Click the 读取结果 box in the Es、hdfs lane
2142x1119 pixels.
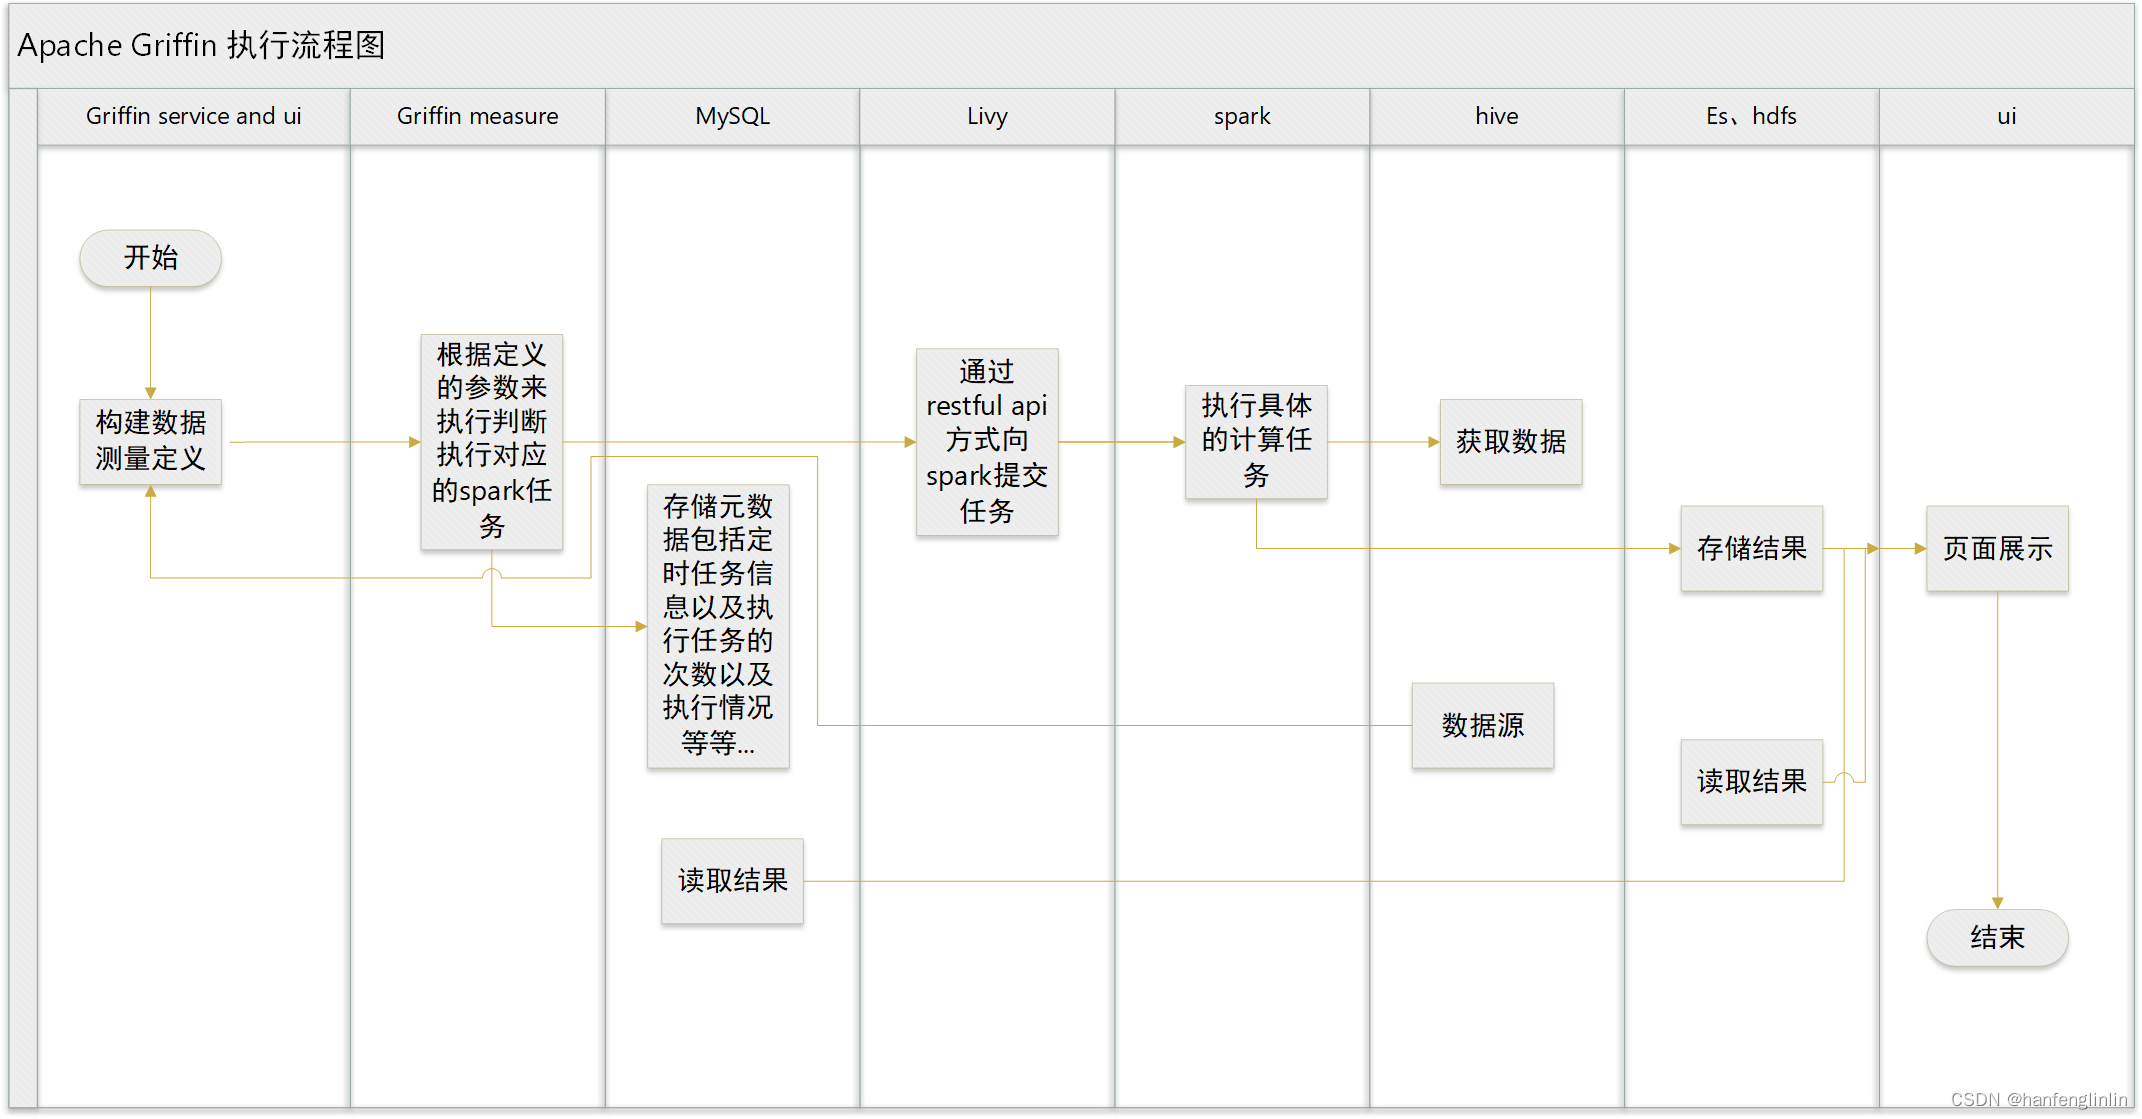click(1751, 781)
